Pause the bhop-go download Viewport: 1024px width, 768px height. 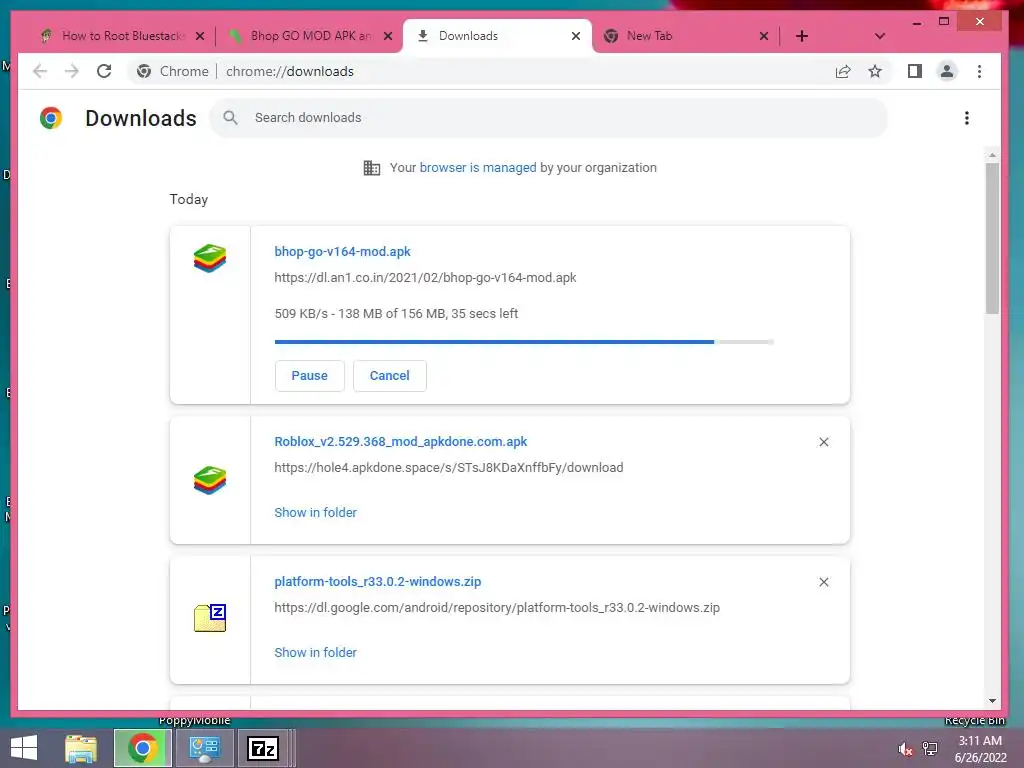pyautogui.click(x=310, y=376)
